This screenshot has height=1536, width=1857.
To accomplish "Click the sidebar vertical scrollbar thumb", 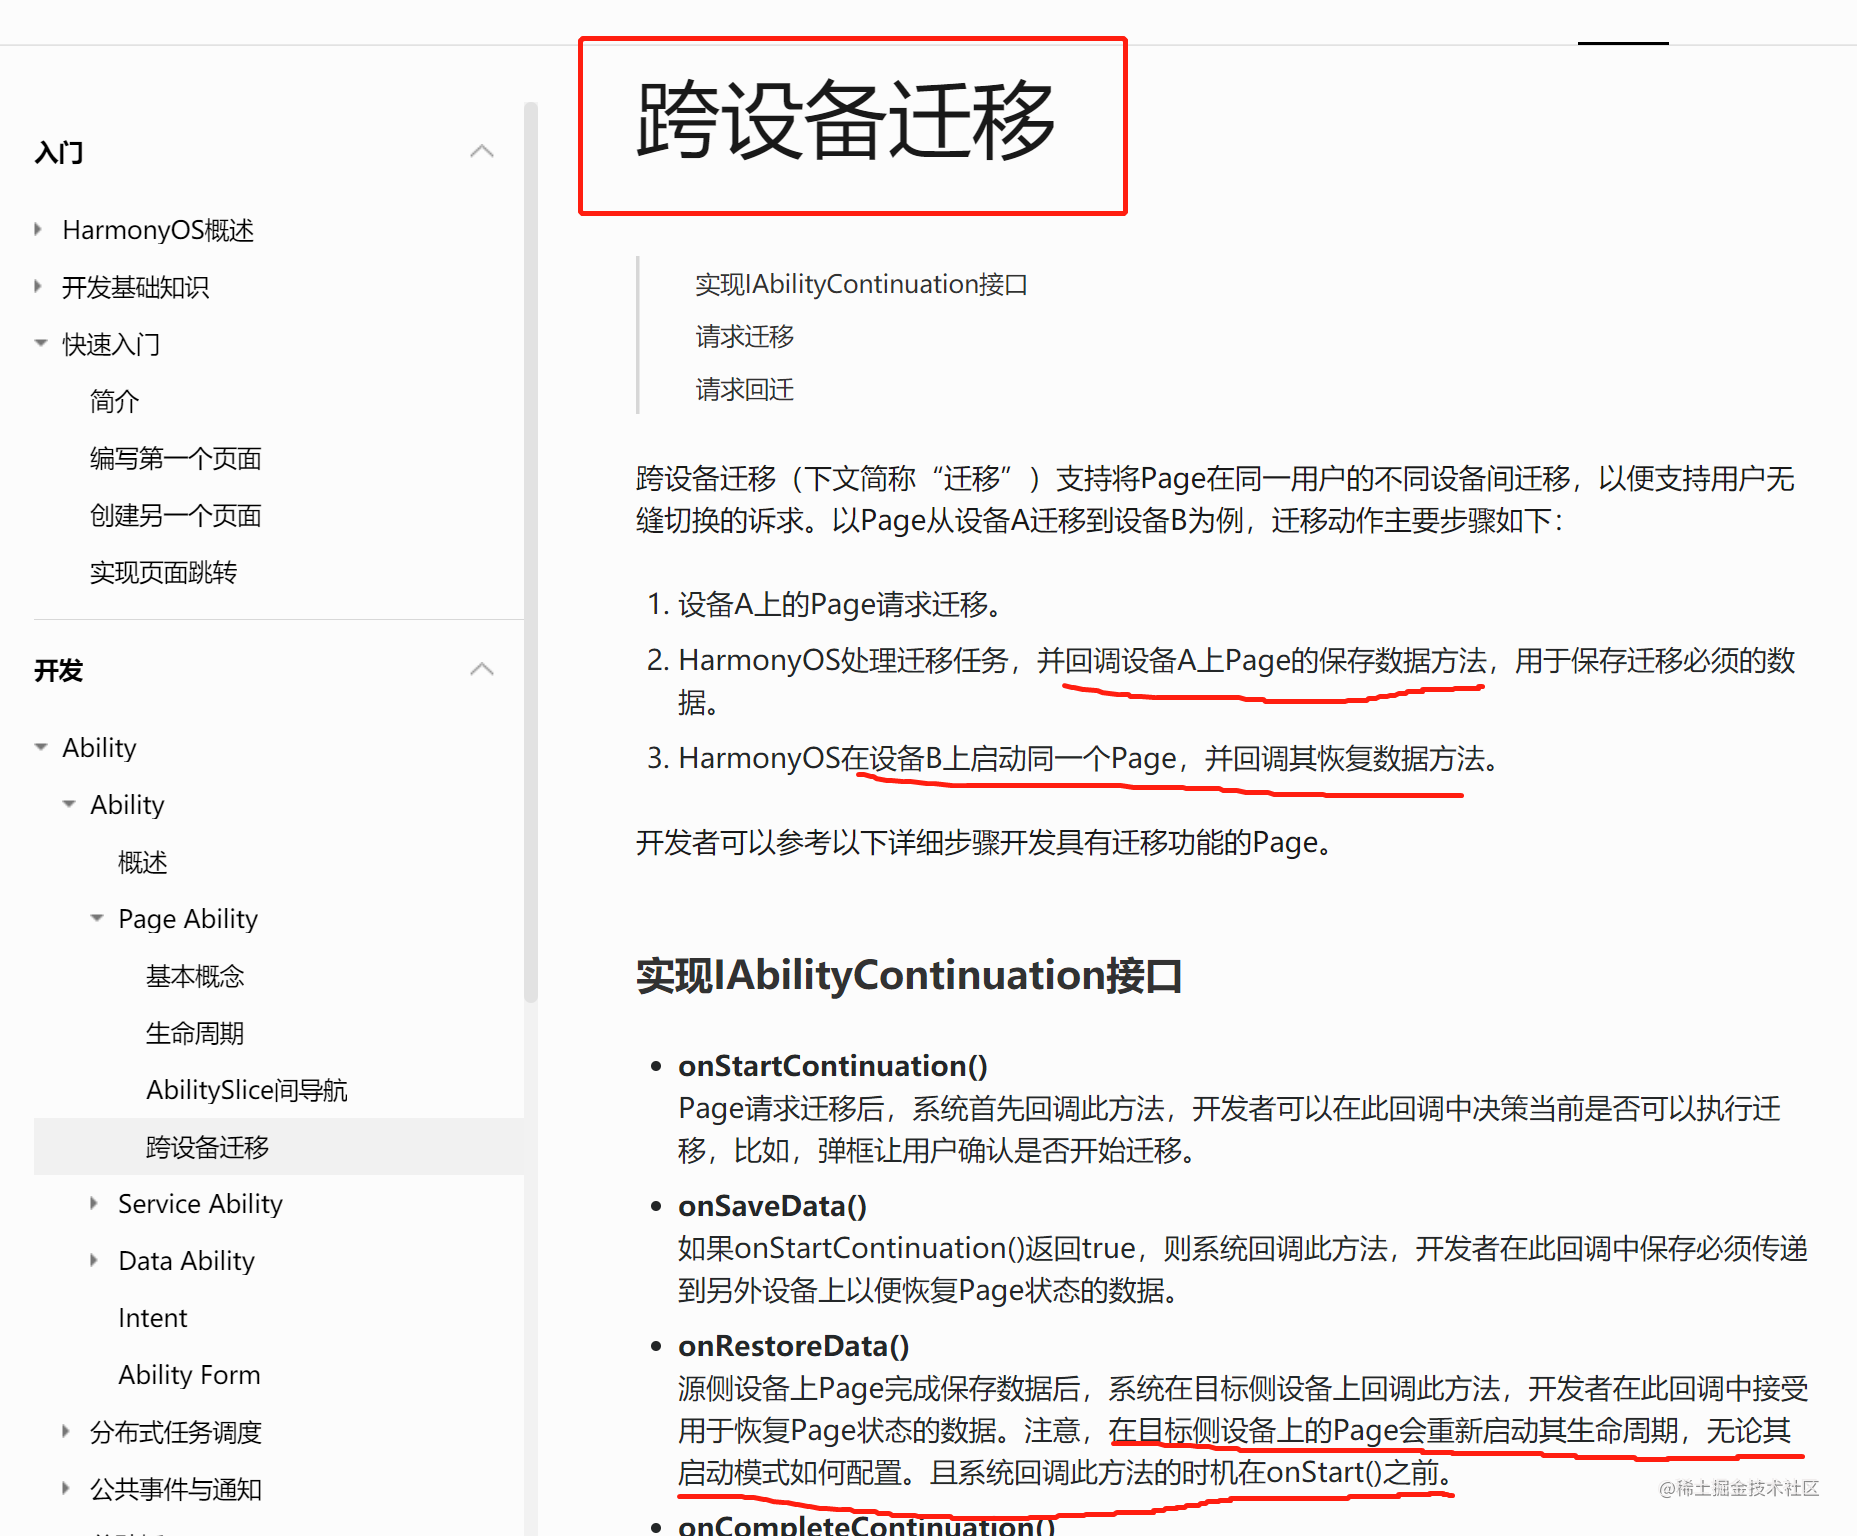I will [x=531, y=552].
